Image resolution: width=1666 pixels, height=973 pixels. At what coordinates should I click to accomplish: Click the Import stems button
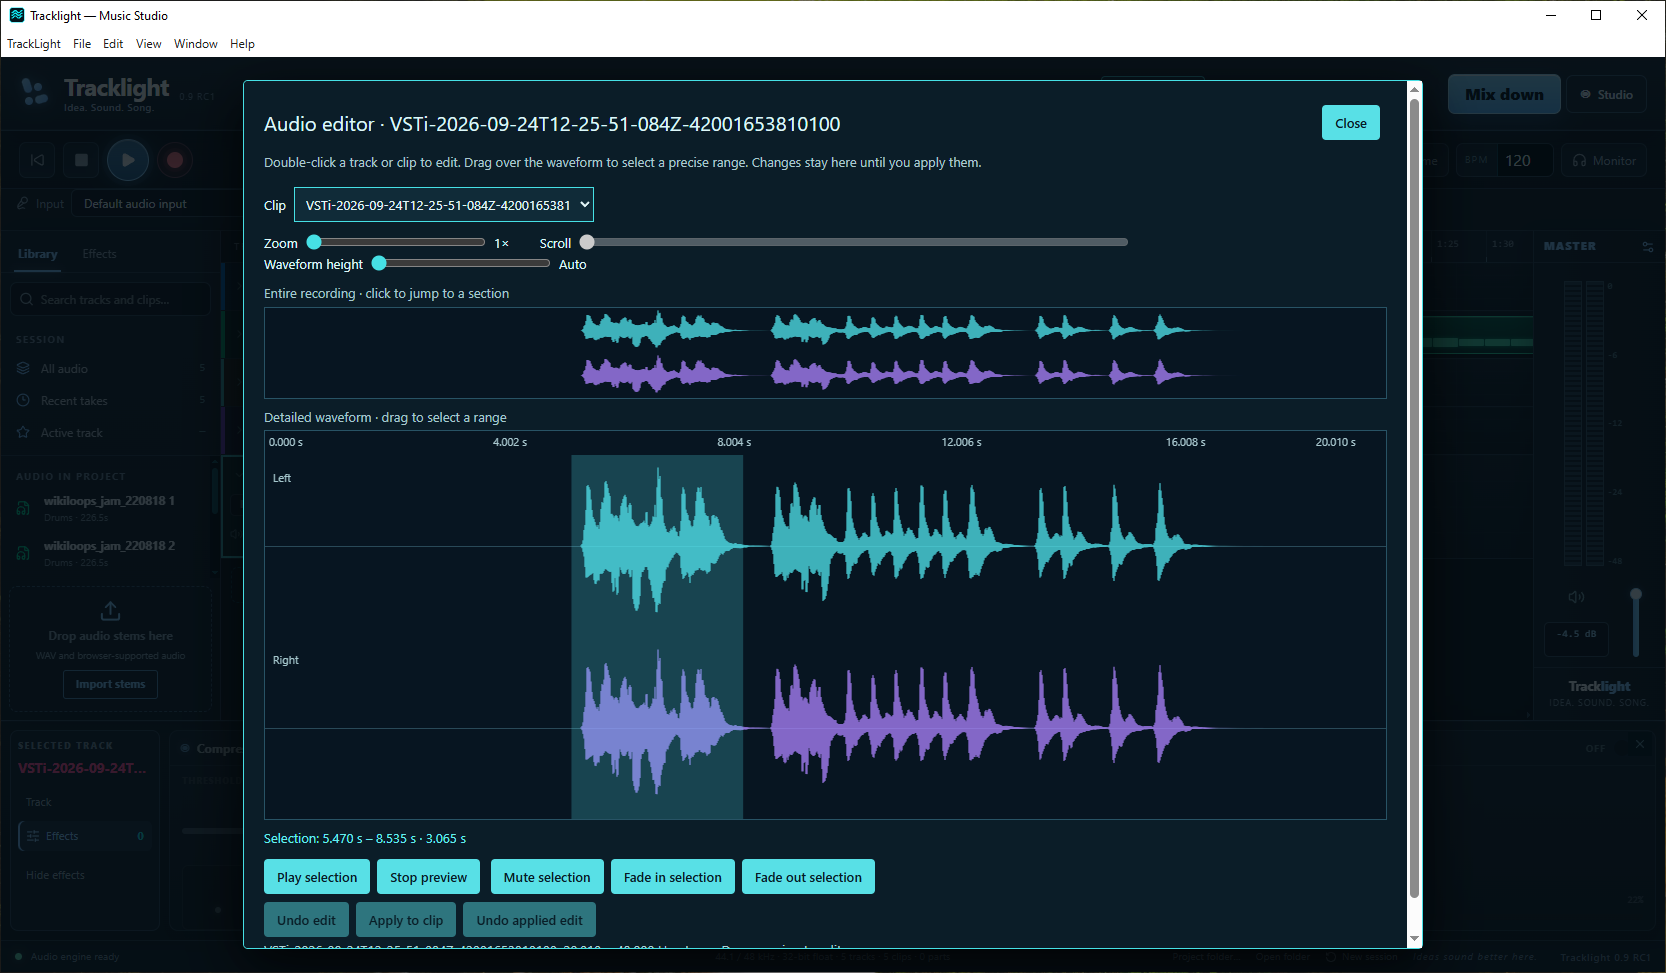[x=110, y=684]
